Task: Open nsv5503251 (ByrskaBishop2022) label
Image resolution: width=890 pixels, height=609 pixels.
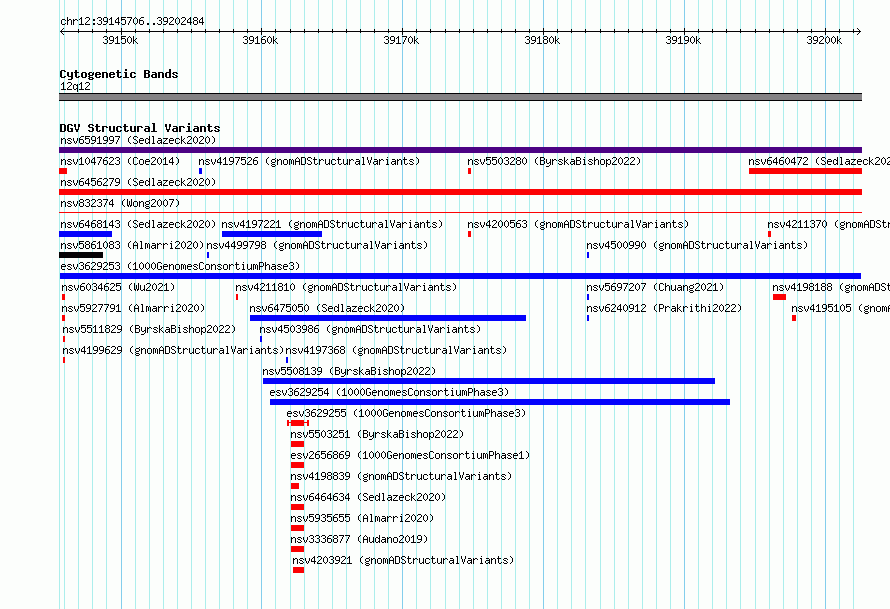Action: coord(377,434)
